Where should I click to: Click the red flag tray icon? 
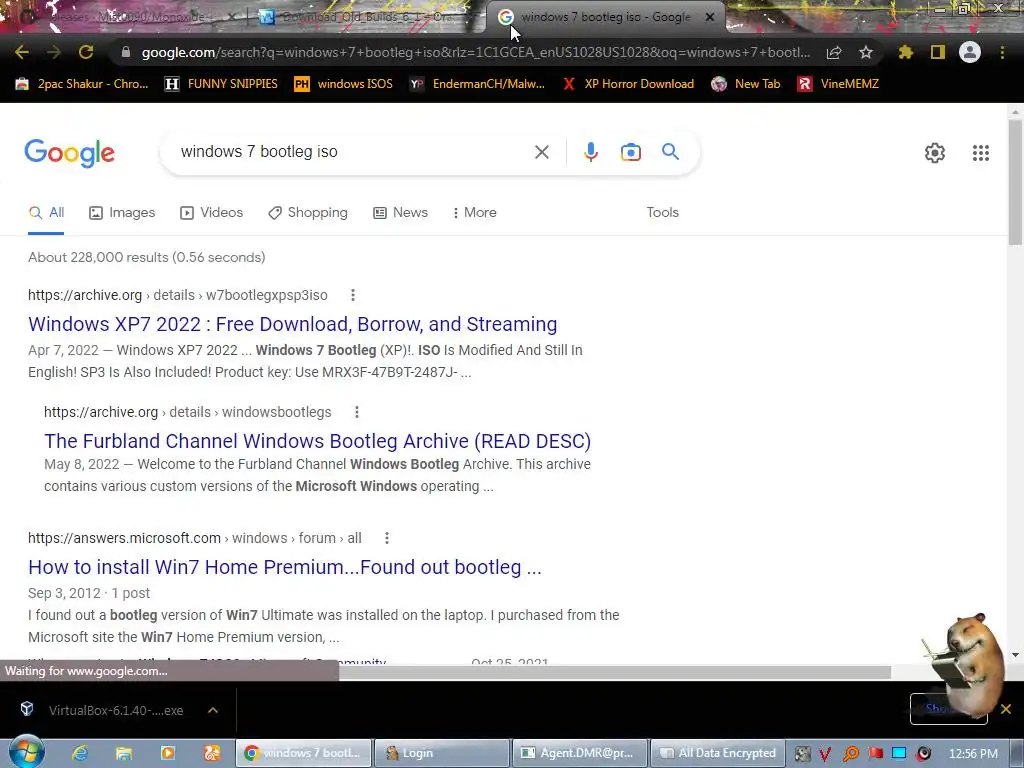pyautogui.click(x=876, y=753)
